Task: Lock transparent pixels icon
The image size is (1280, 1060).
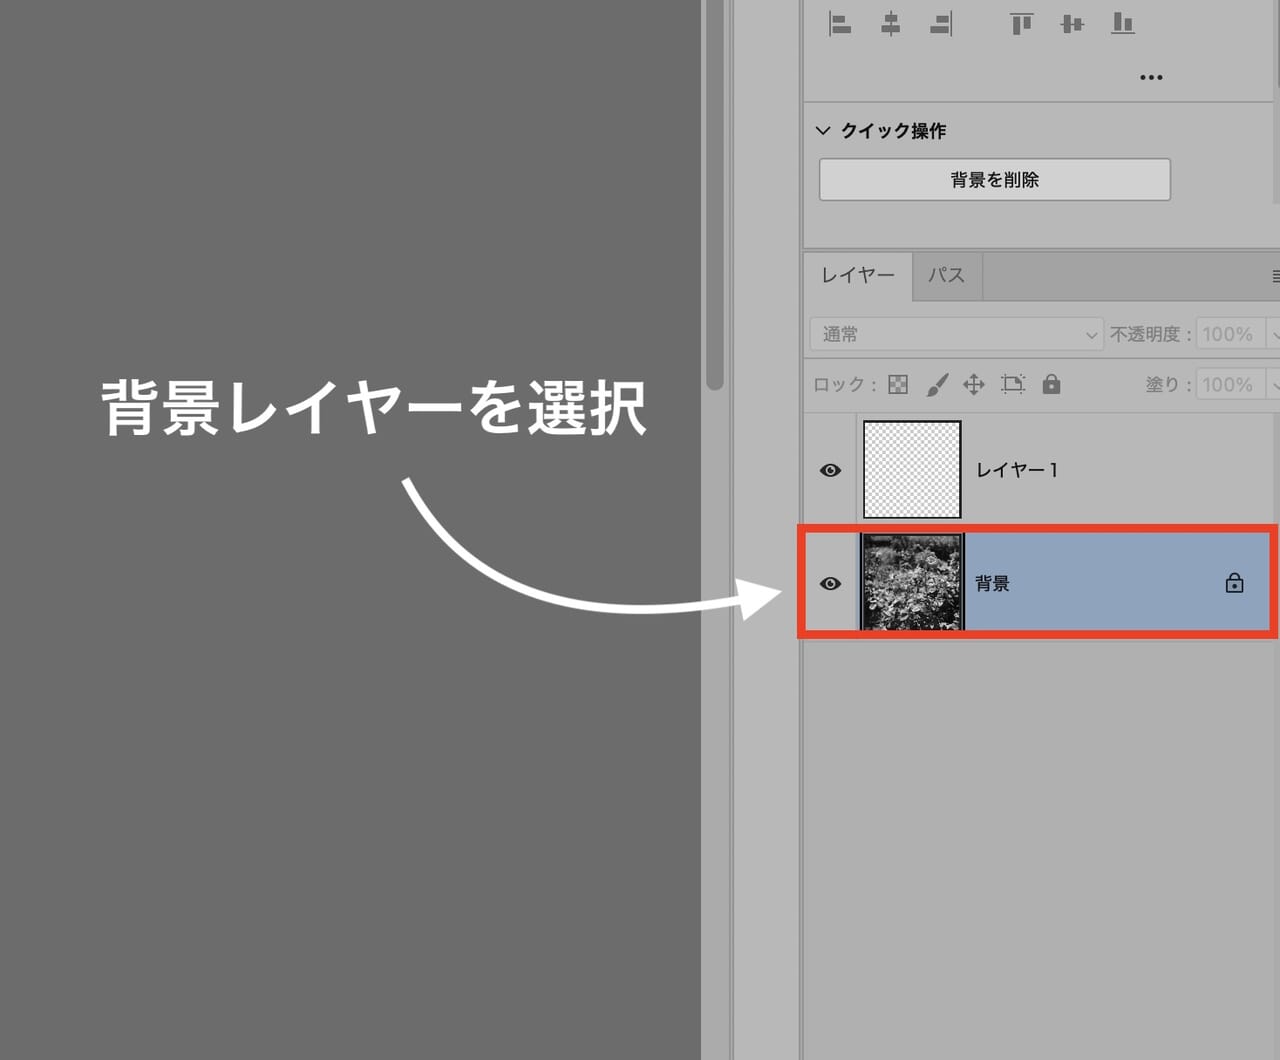Action: click(898, 384)
